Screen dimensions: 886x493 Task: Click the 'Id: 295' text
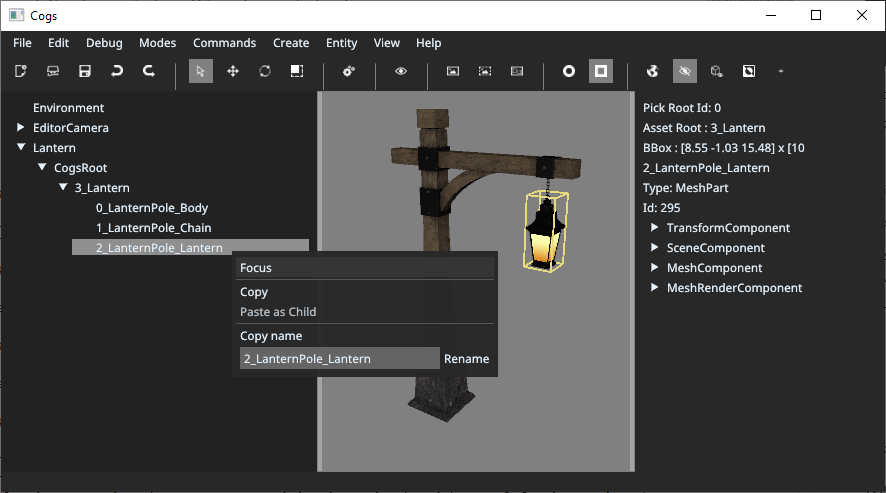point(661,207)
